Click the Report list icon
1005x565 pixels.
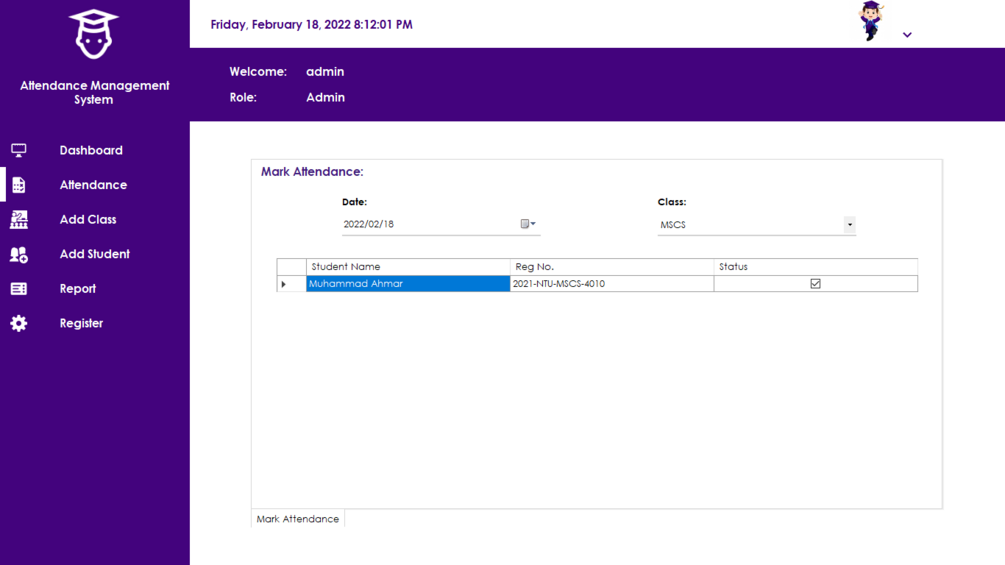tap(19, 289)
